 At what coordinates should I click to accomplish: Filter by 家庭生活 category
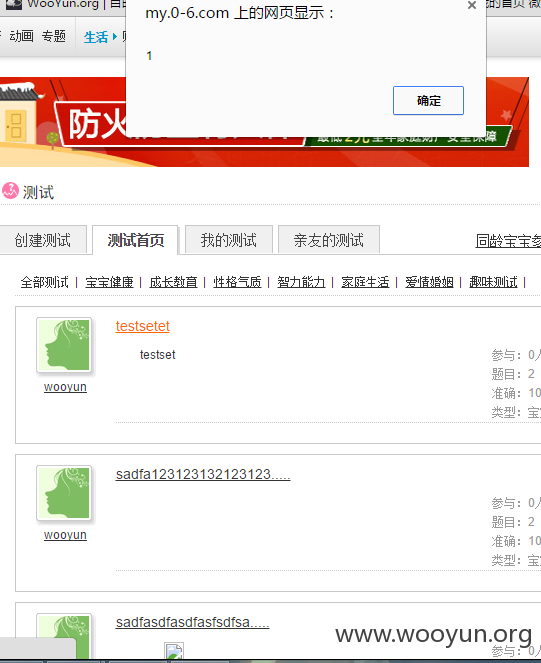[365, 282]
